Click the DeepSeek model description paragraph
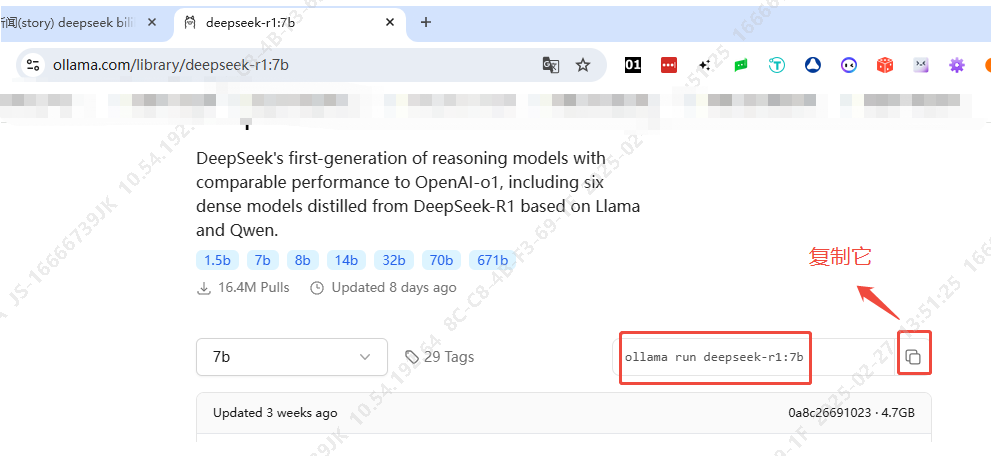The image size is (991, 456). click(418, 195)
